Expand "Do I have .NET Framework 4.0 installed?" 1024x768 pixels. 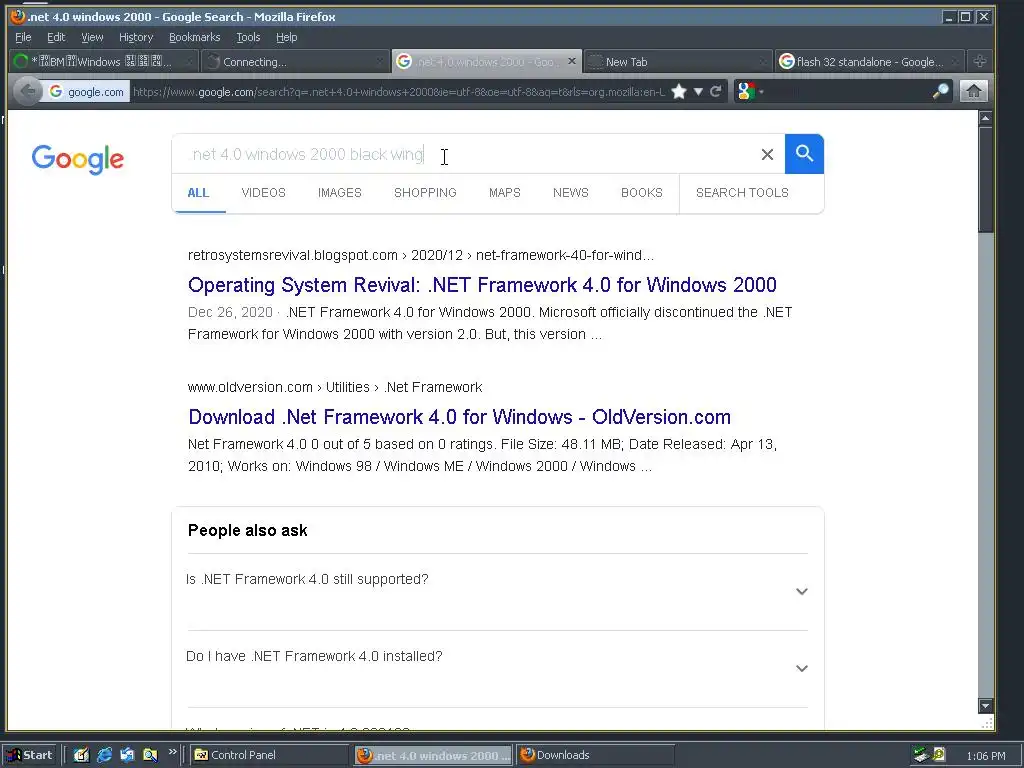pyautogui.click(x=498, y=669)
